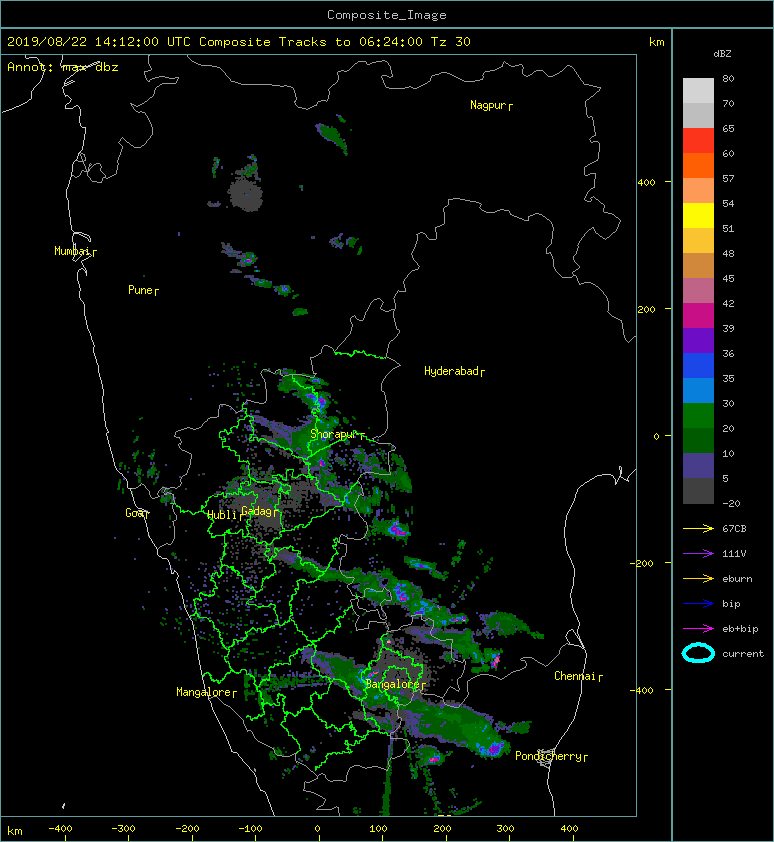Click the 300 tick on horizontal axis
The image size is (774, 842).
click(505, 829)
